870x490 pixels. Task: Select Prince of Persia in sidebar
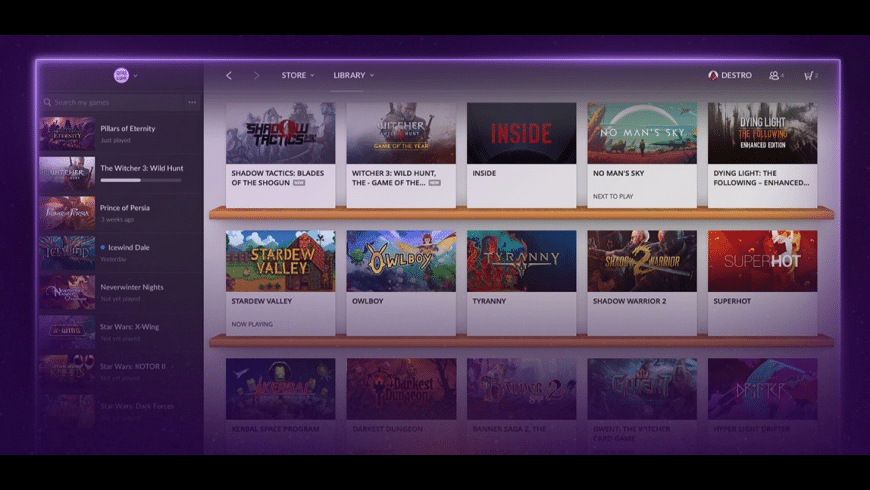click(121, 213)
